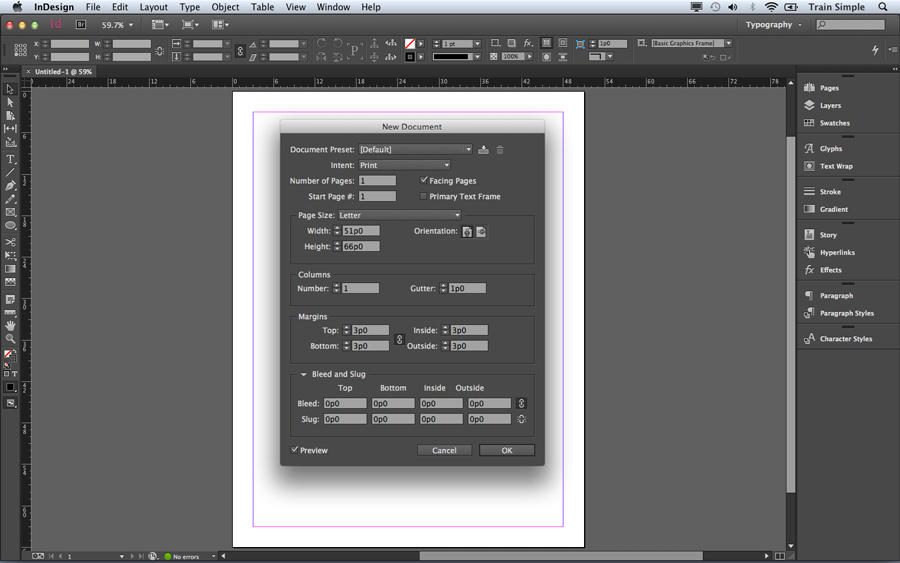Open the Intent dropdown

(x=404, y=165)
